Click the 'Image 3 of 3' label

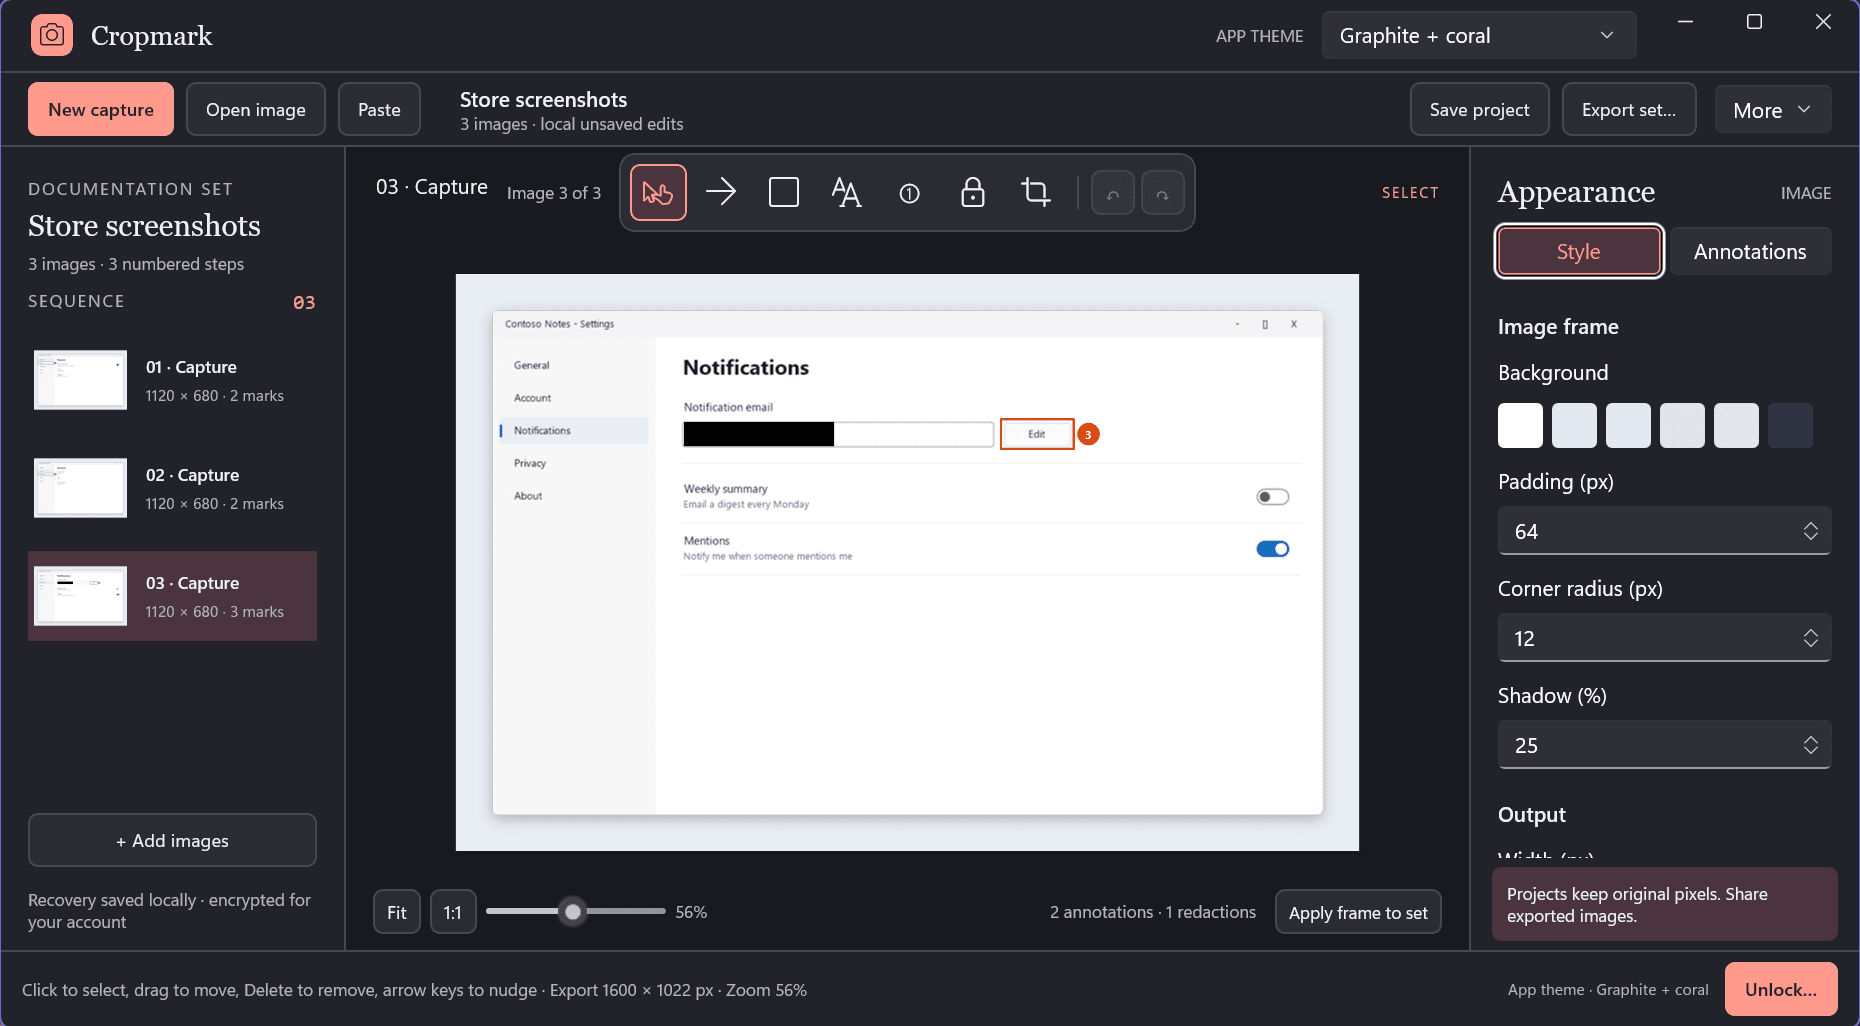(x=554, y=193)
